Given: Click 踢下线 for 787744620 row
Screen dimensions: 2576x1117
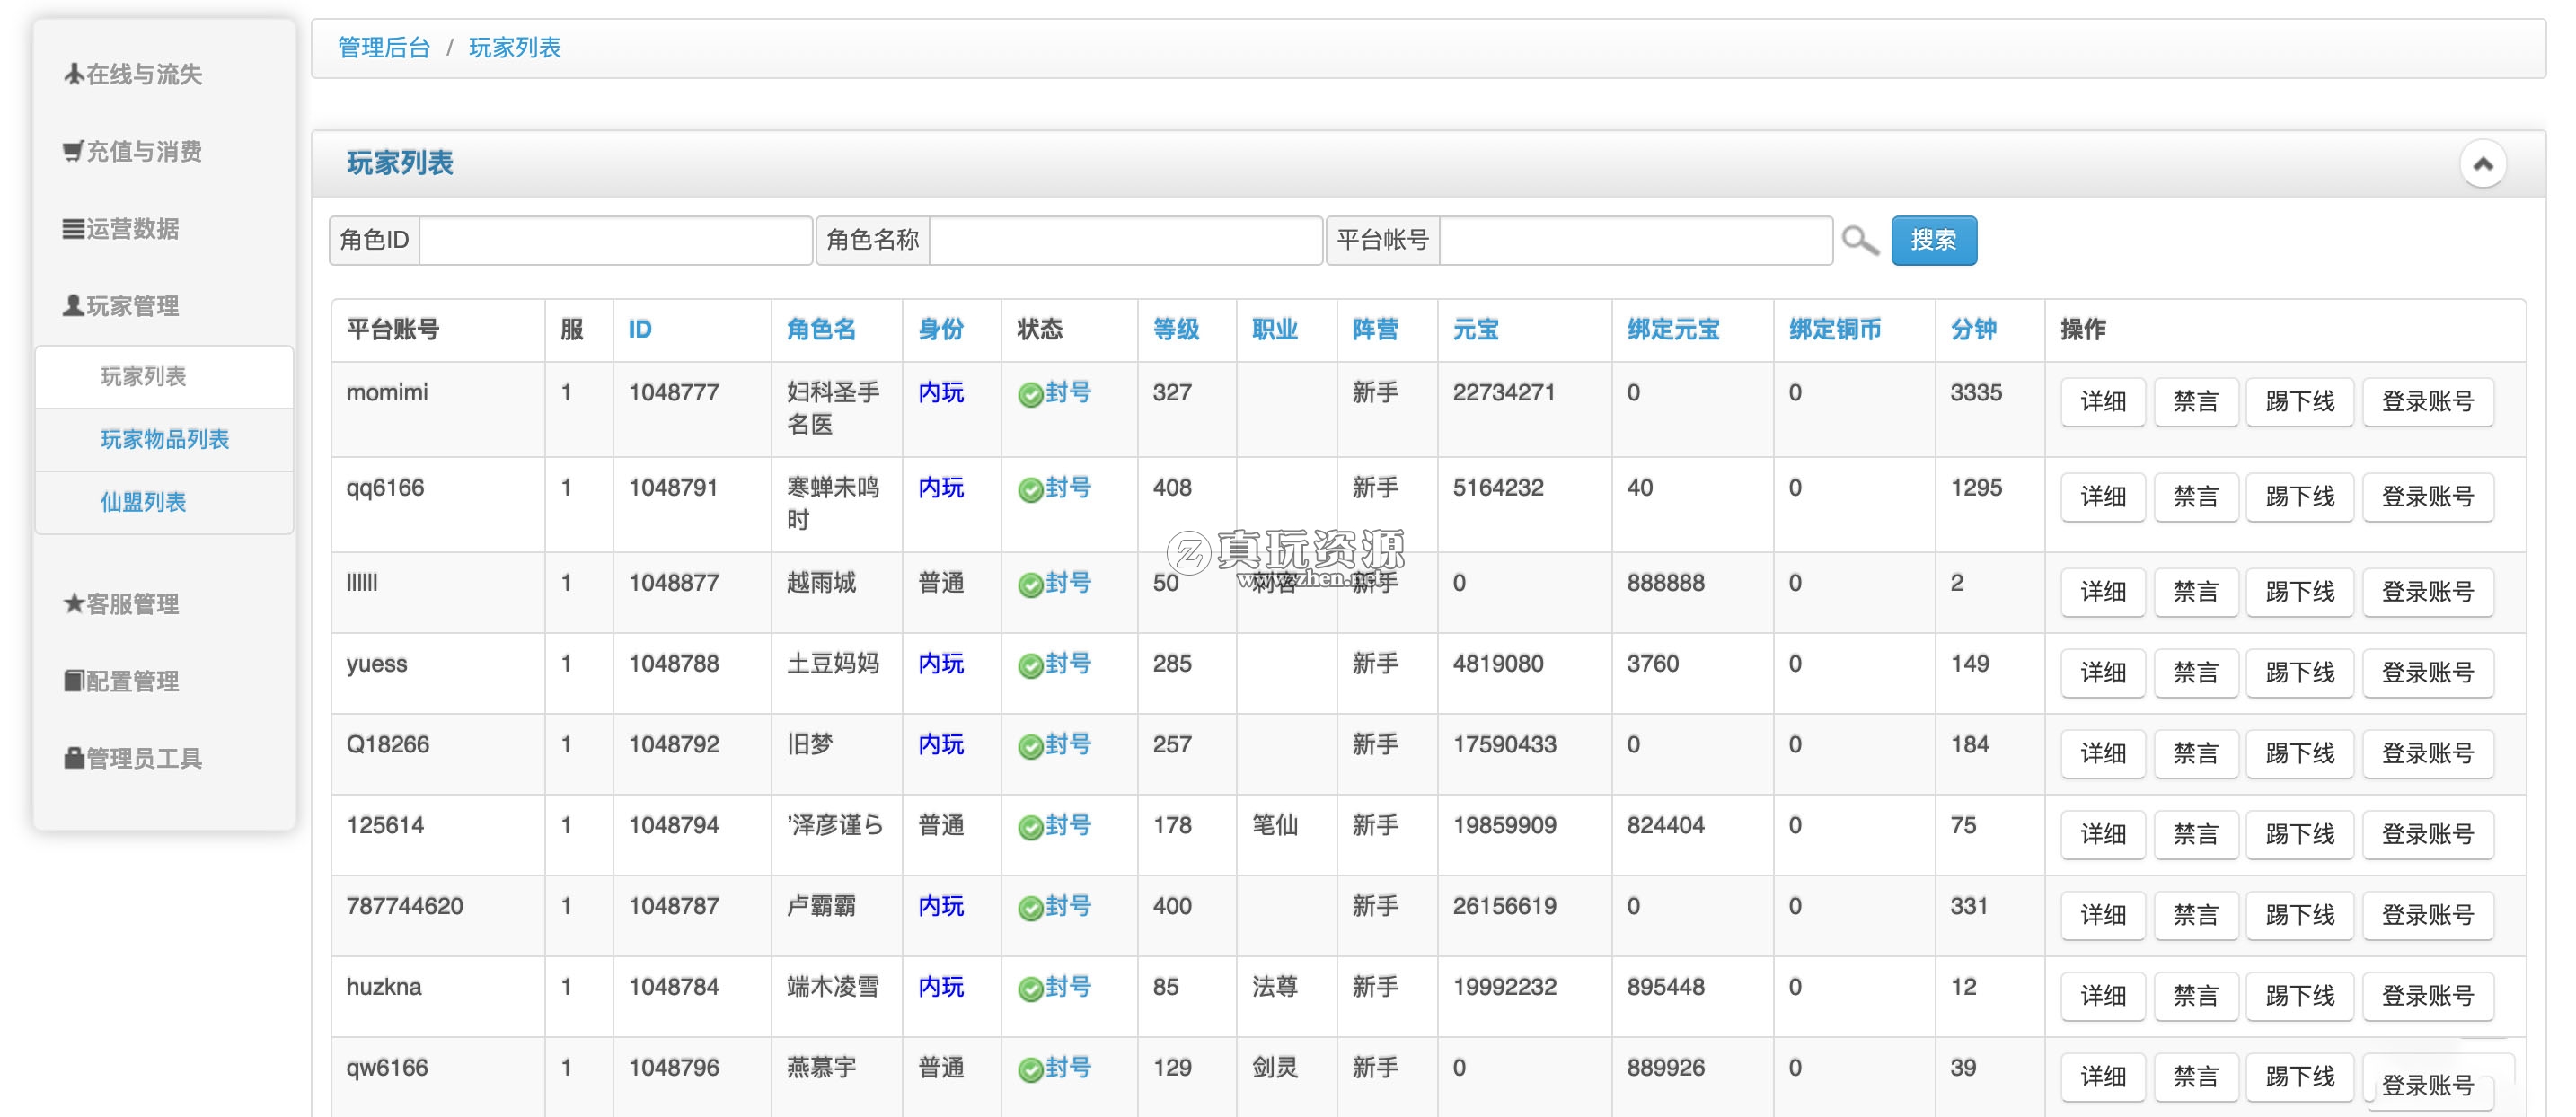Looking at the screenshot, I should (x=2300, y=915).
